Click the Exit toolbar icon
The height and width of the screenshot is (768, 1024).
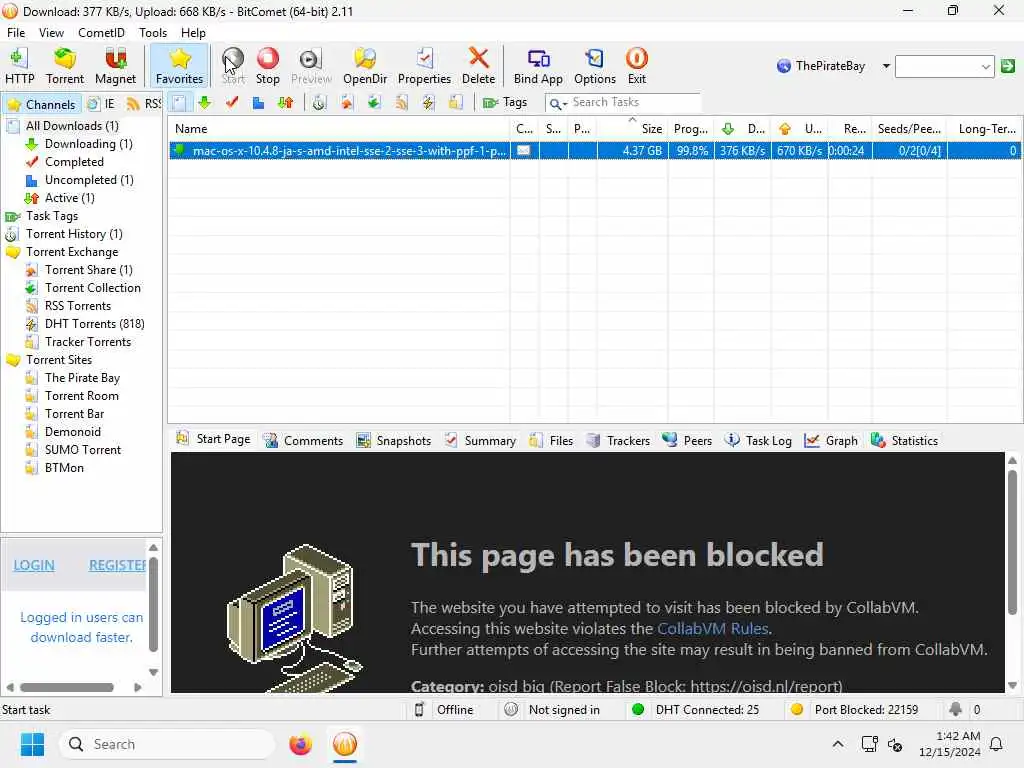(636, 66)
